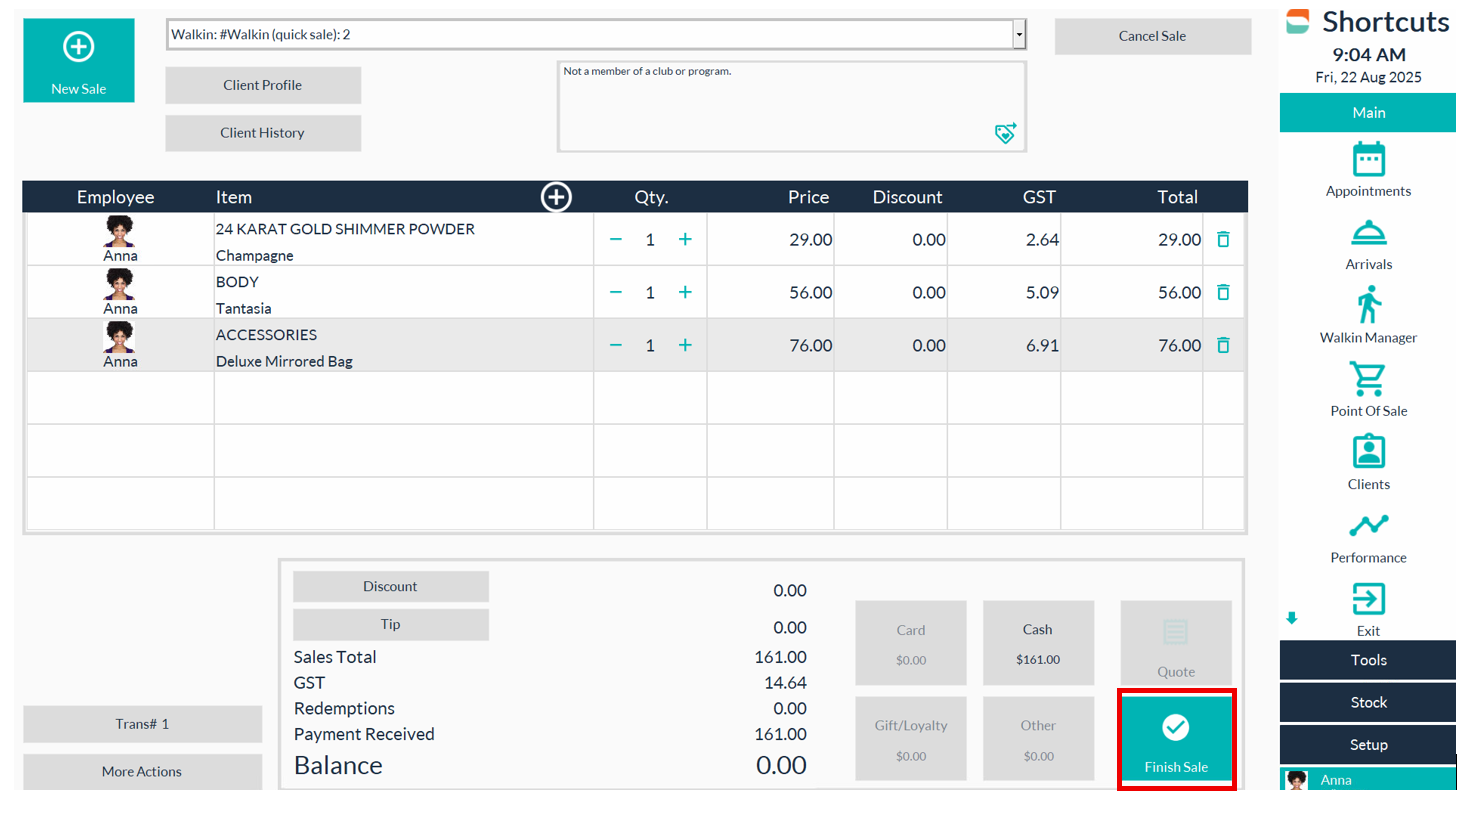1480x818 pixels.
Task: Increase quantity of Gold Shimmer Powder
Action: [685, 239]
